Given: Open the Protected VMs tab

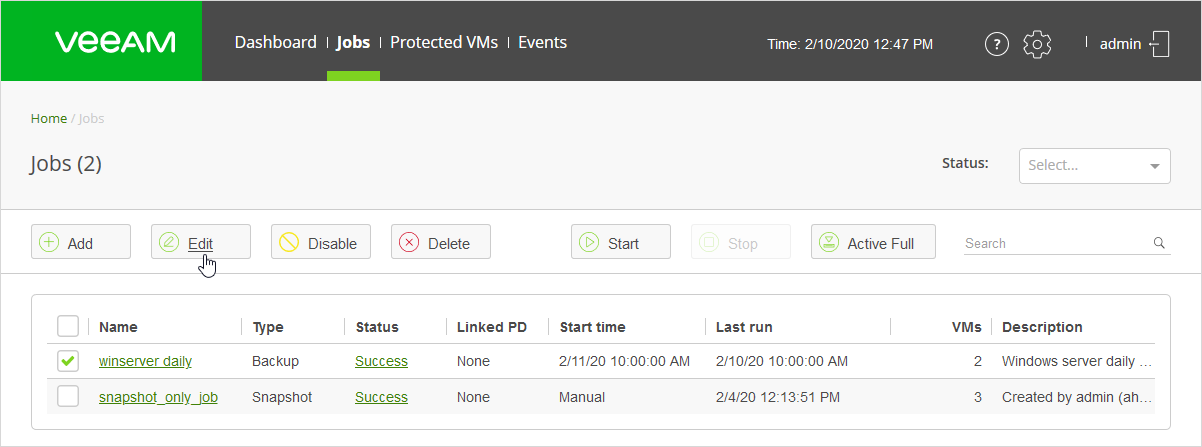Looking at the screenshot, I should click(444, 42).
